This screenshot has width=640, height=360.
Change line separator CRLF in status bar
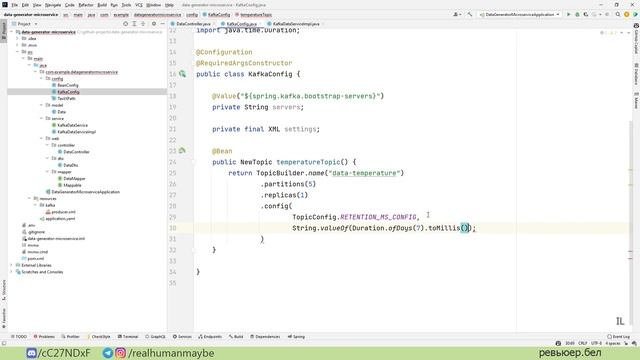point(582,343)
